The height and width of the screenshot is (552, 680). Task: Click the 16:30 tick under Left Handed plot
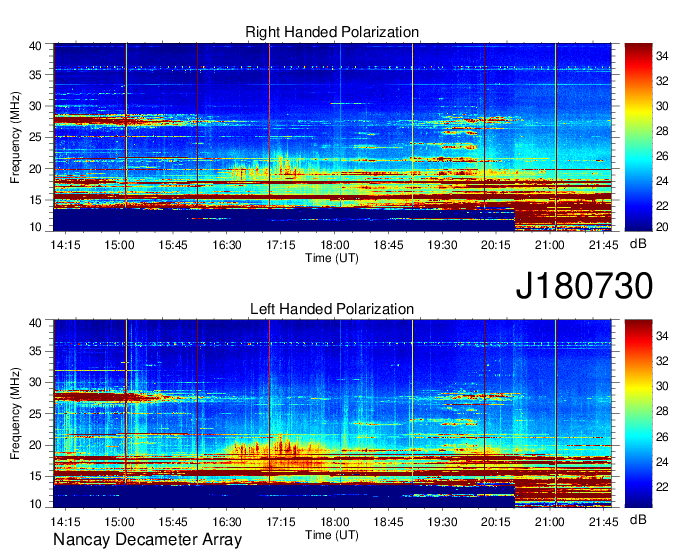click(x=227, y=522)
